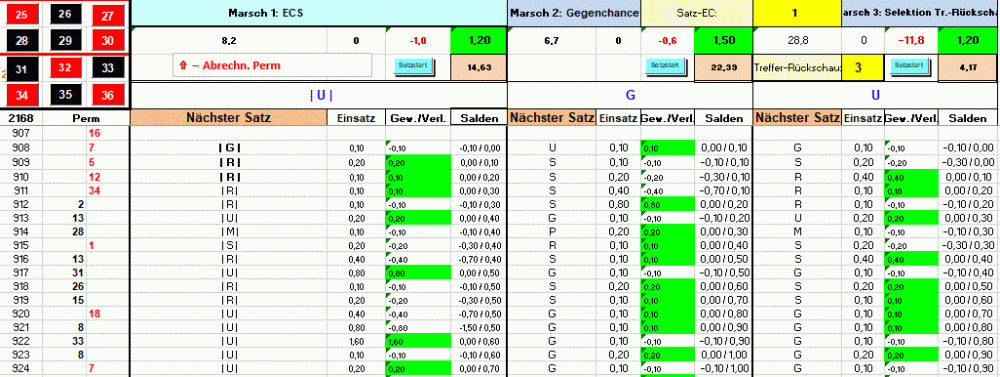Select the 'Marsch 2: Gegenchance' header cell

pos(574,13)
